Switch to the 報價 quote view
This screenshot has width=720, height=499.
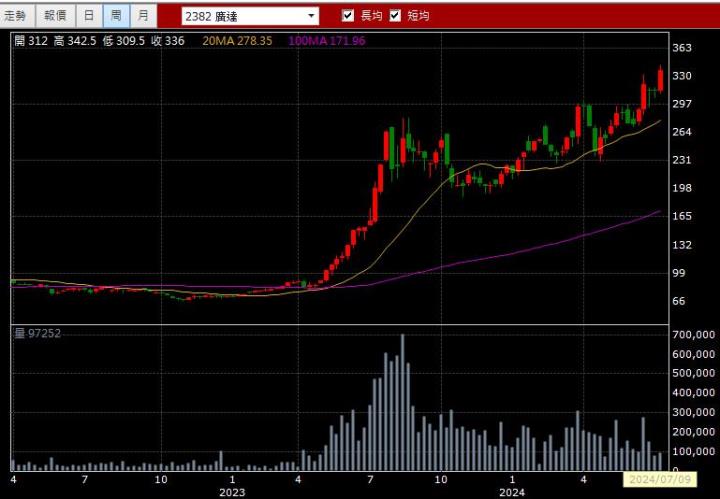[55, 16]
